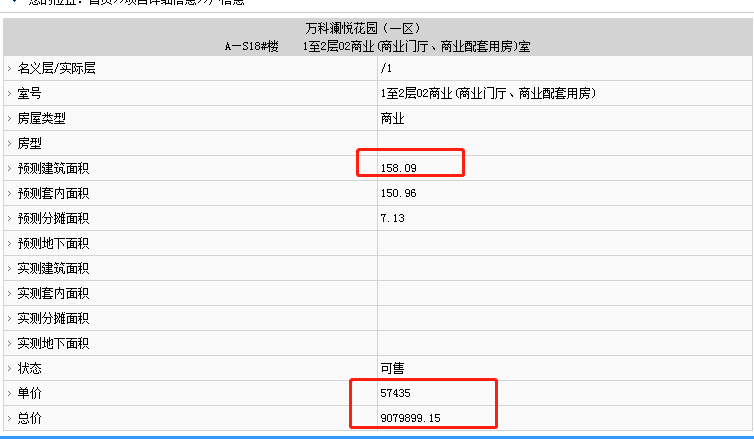Click the arrow bullet beside 单价
Viewport: 754px width, 439px height.
[9, 394]
